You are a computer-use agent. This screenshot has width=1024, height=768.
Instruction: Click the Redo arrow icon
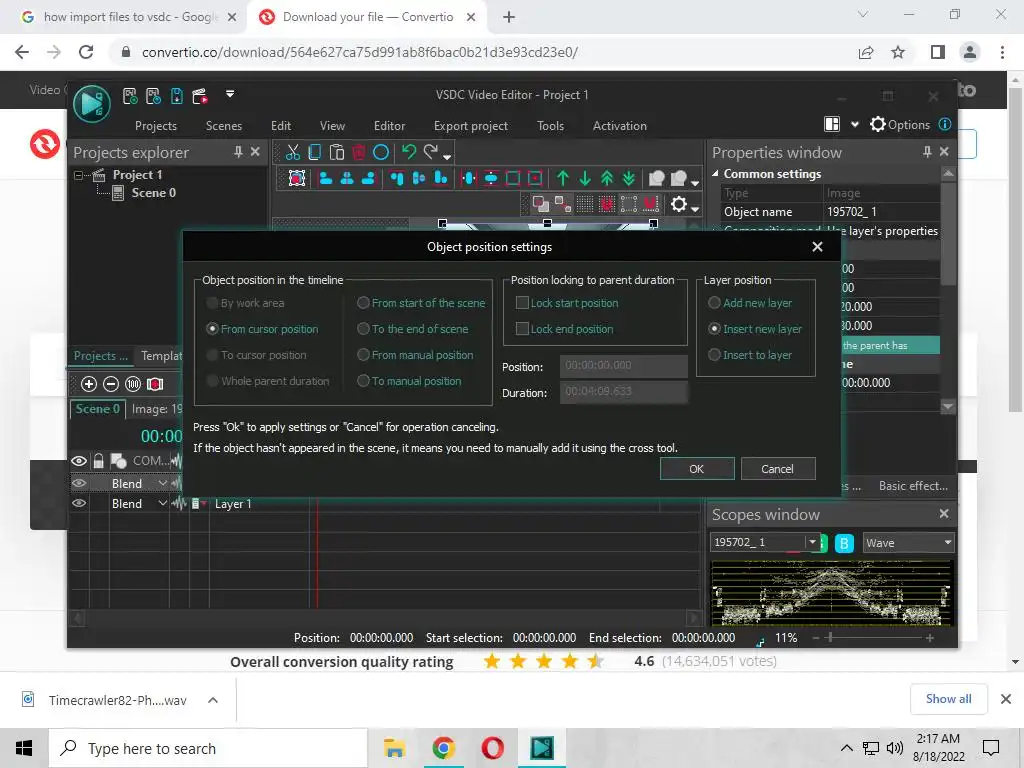(431, 152)
